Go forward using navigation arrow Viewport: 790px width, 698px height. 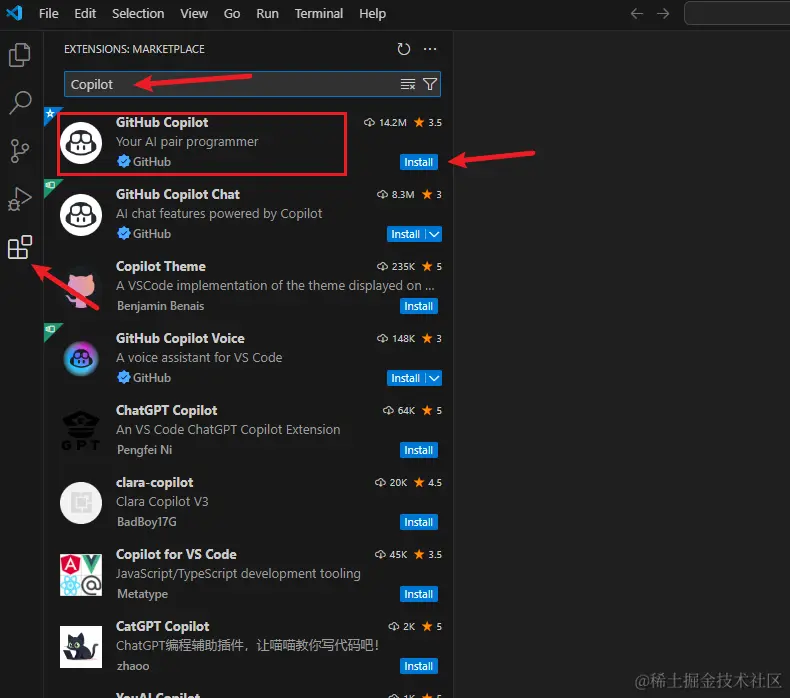[663, 14]
